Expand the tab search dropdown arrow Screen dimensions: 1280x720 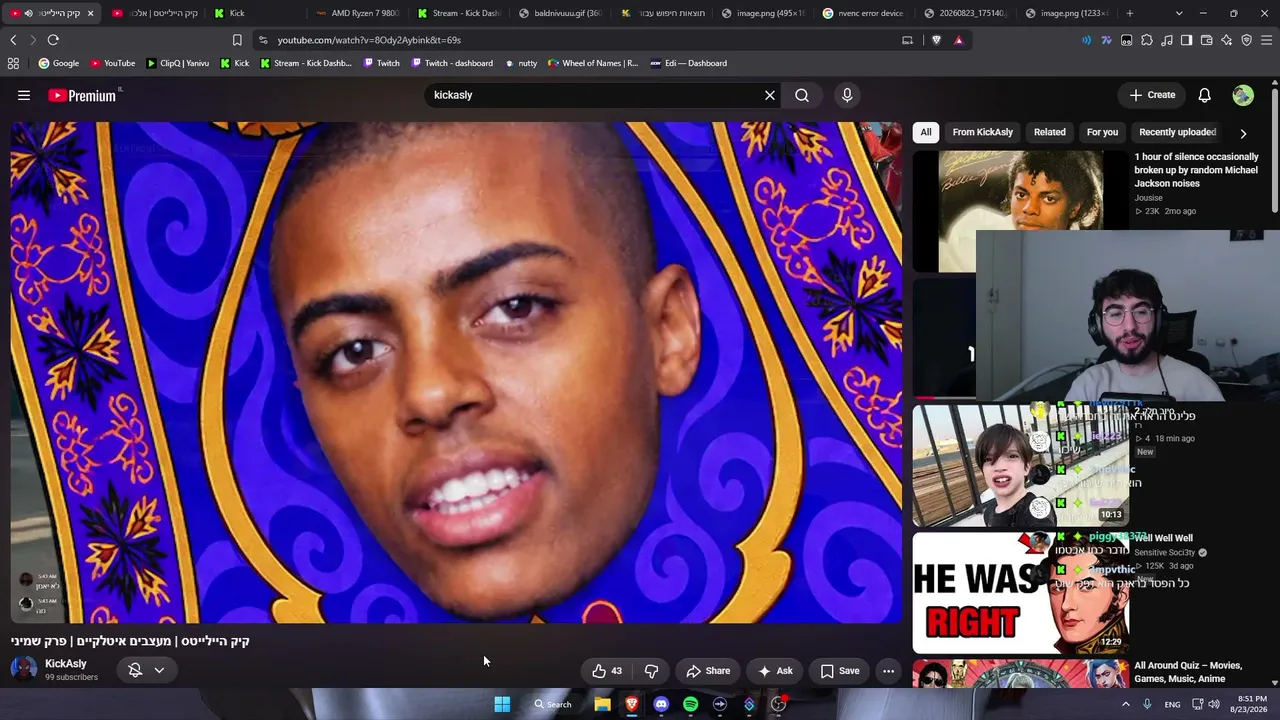click(1179, 13)
